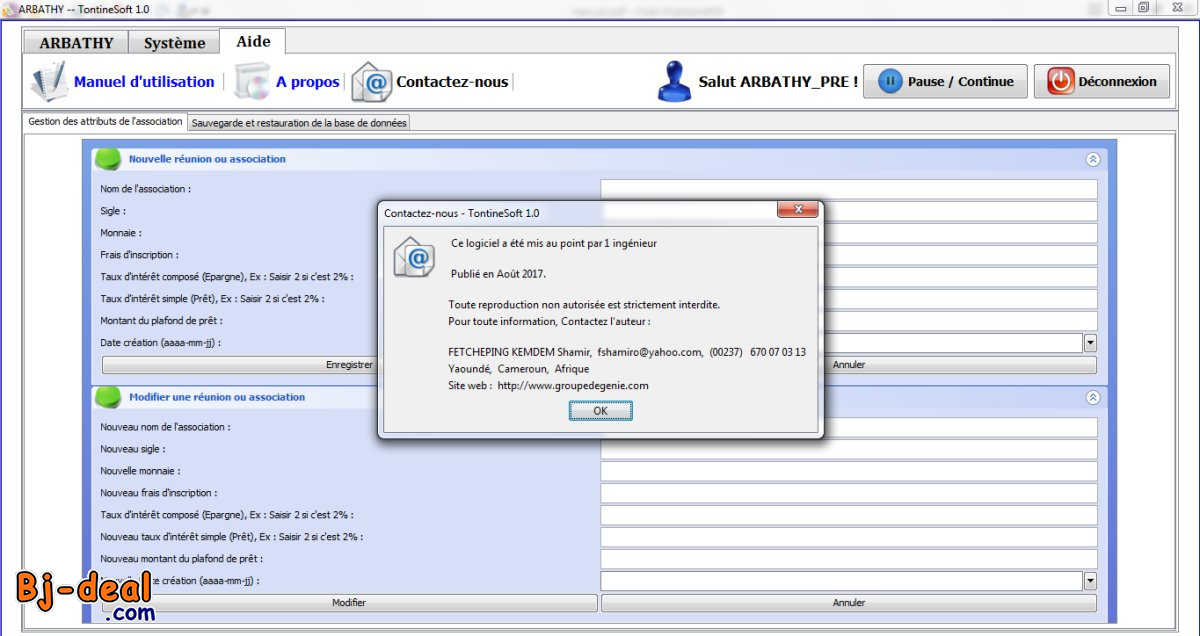The image size is (1200, 636).
Task: Open the Nouvelle date création dropdown
Action: point(1089,580)
